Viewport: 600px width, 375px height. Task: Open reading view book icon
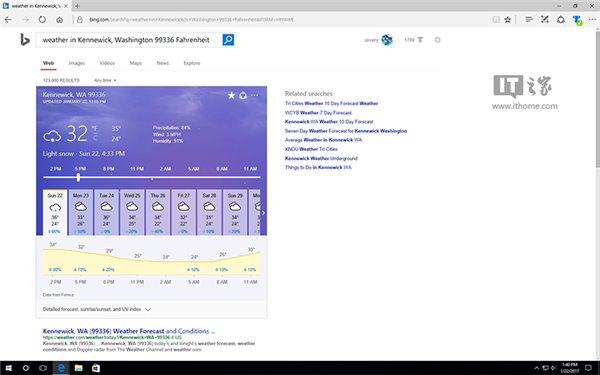tap(496, 20)
